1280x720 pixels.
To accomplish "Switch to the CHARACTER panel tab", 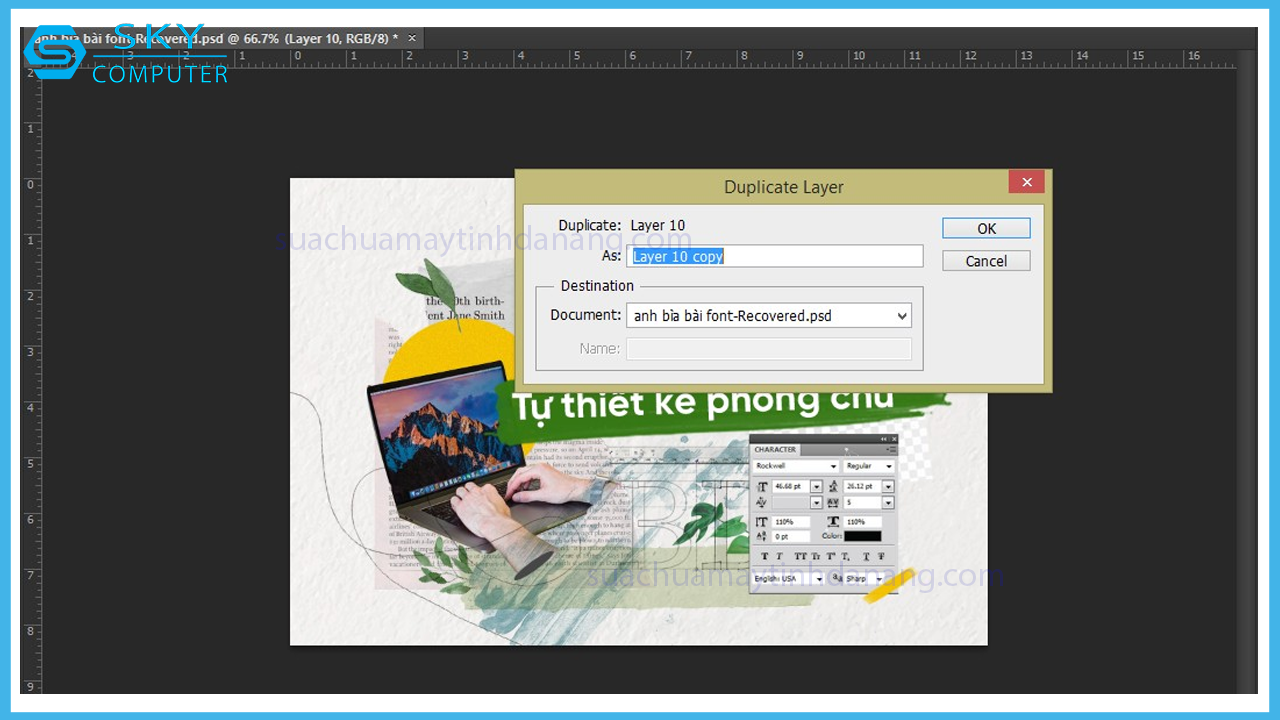I will 775,450.
